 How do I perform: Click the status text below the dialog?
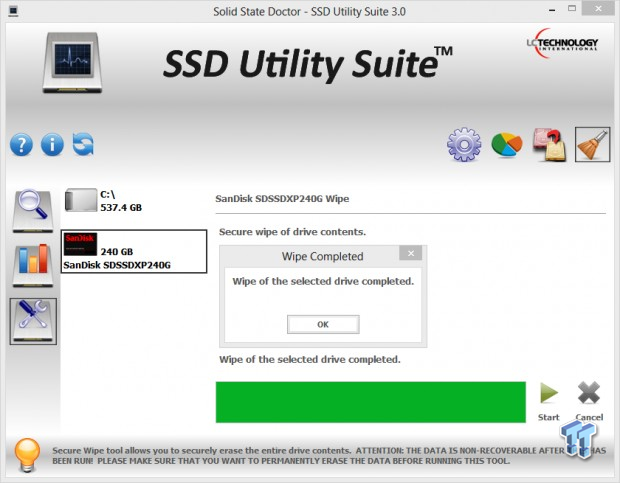(x=310, y=359)
